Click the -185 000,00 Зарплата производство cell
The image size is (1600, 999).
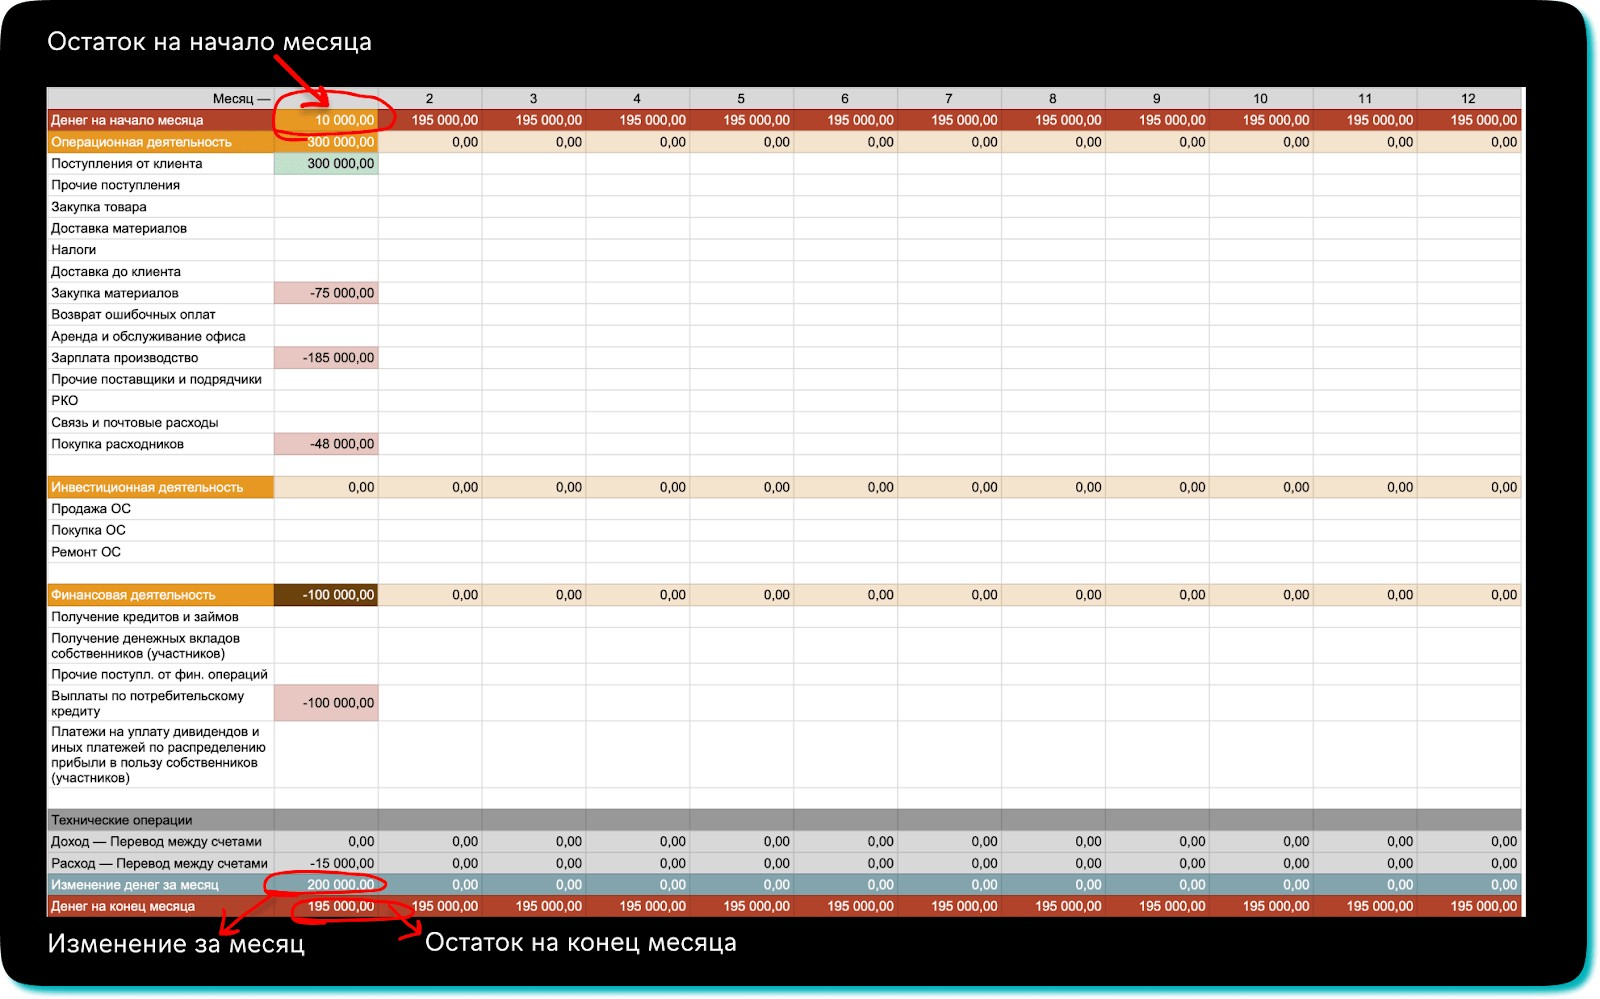coord(327,358)
